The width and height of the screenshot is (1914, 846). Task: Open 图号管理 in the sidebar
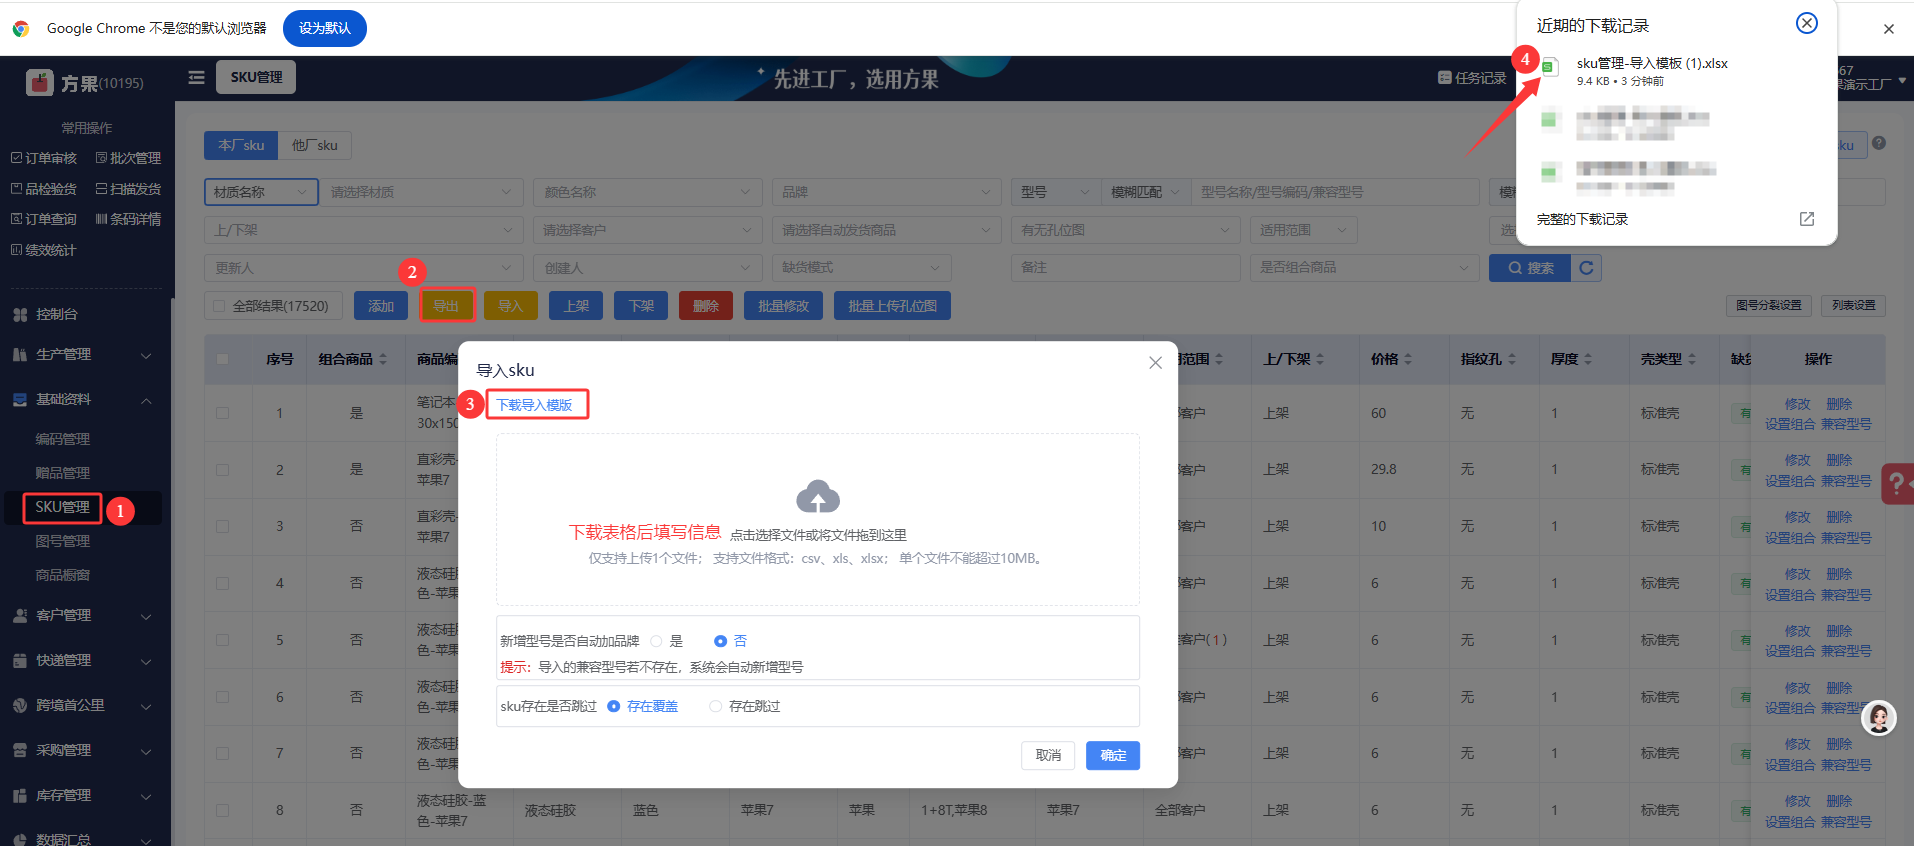click(x=63, y=541)
